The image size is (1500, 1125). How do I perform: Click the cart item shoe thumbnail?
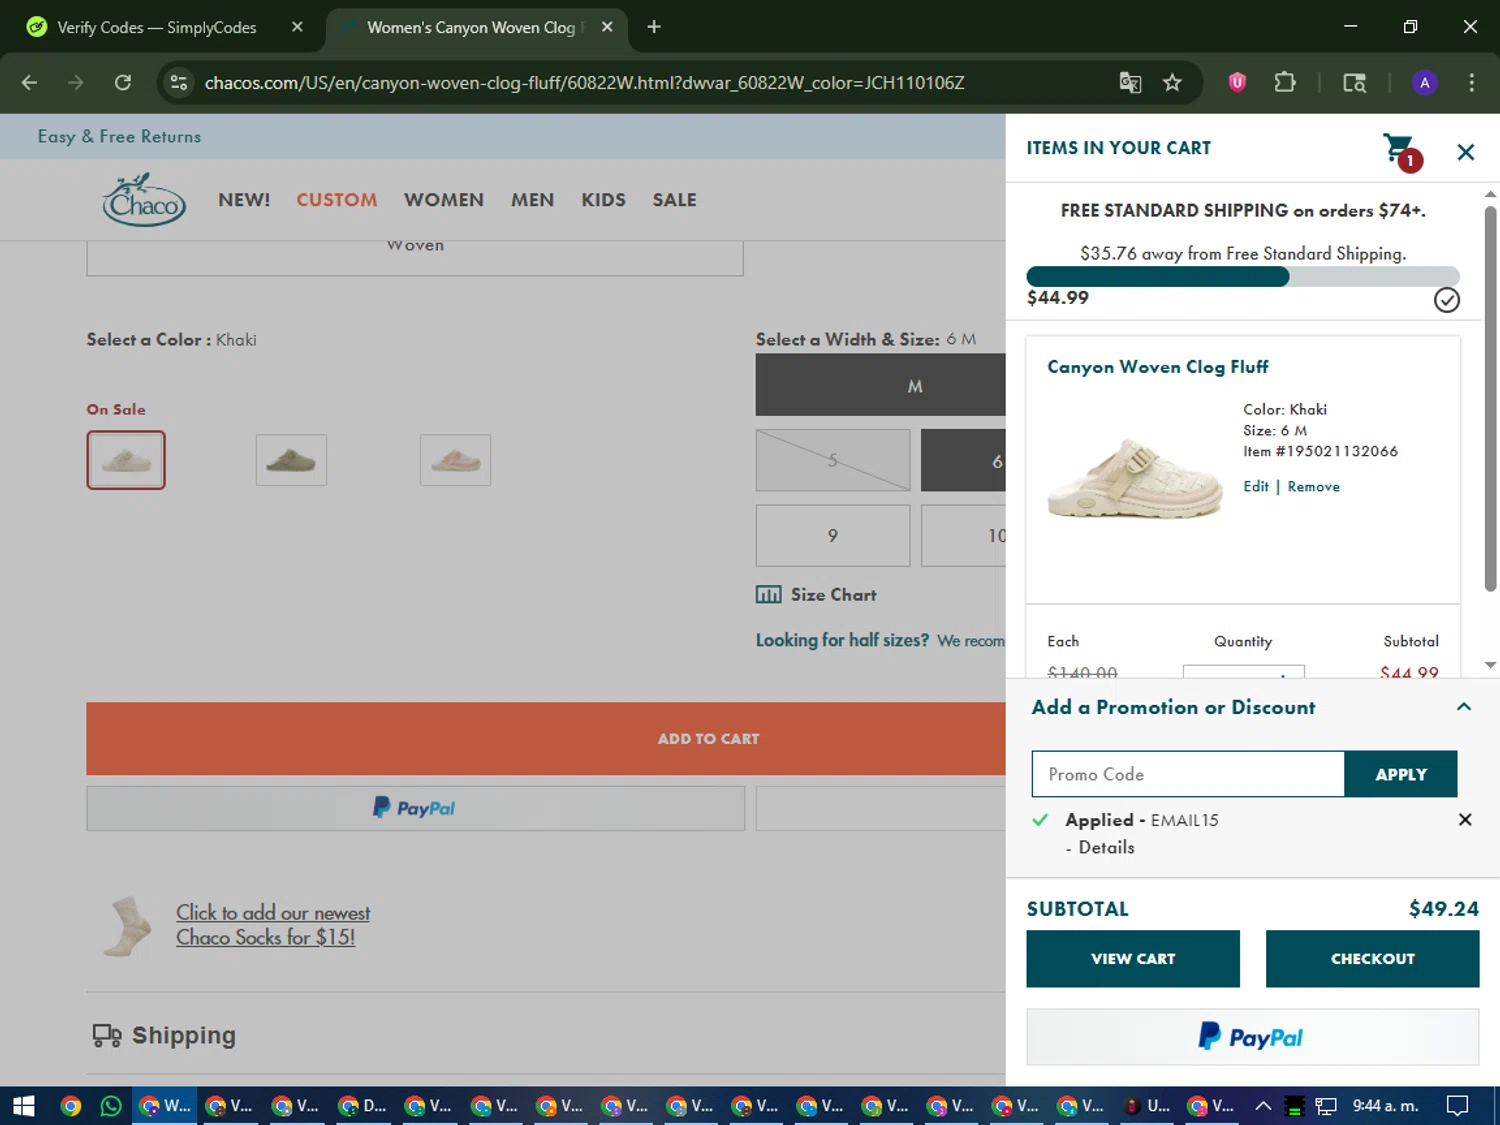[x=1134, y=478]
